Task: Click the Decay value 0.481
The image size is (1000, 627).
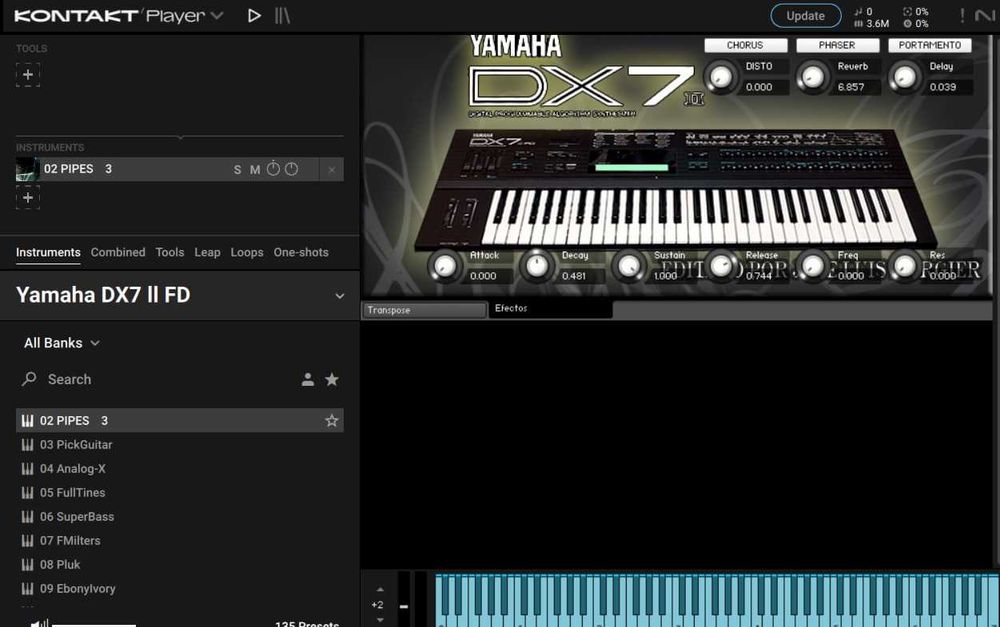Action: (x=574, y=276)
